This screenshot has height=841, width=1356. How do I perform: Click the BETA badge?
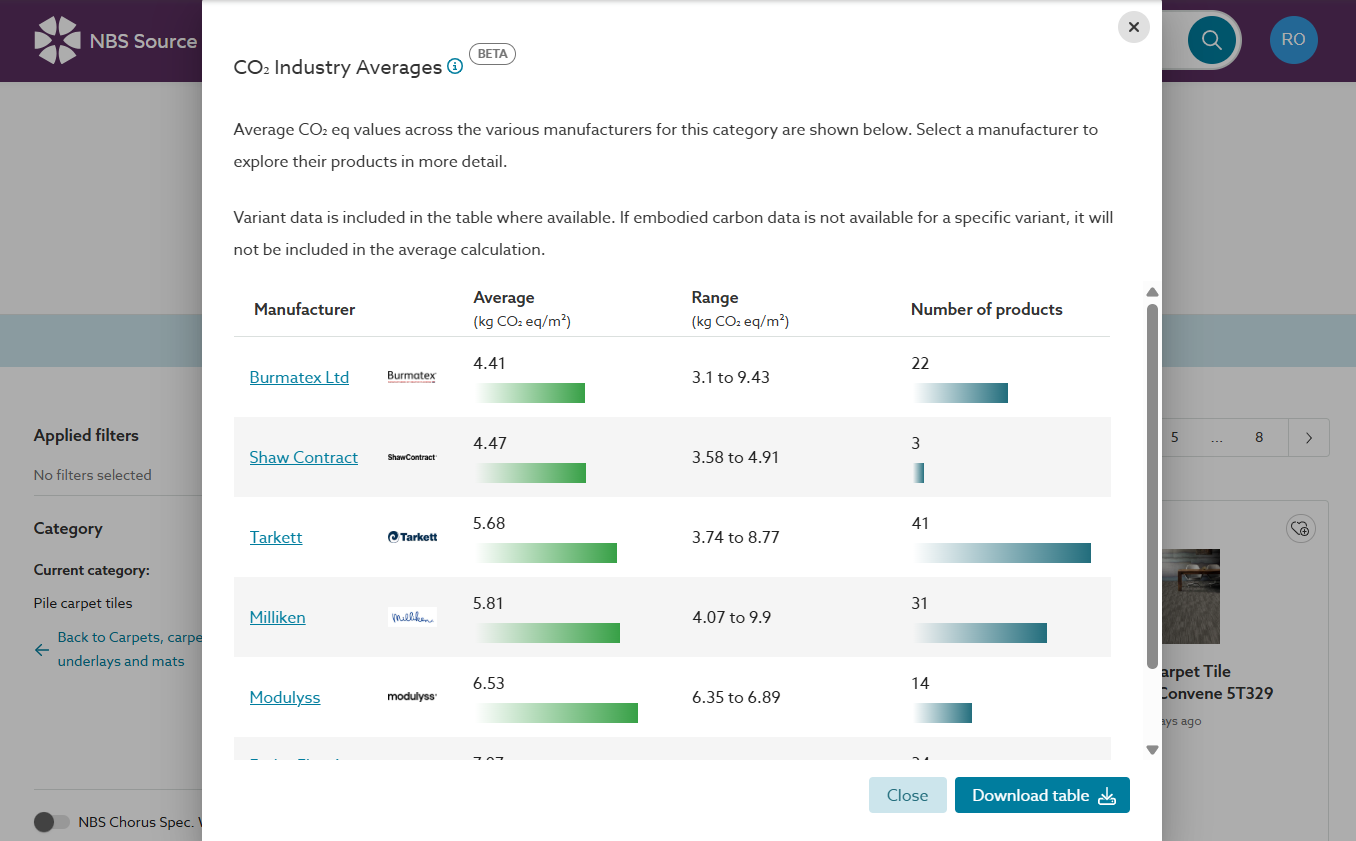point(492,54)
